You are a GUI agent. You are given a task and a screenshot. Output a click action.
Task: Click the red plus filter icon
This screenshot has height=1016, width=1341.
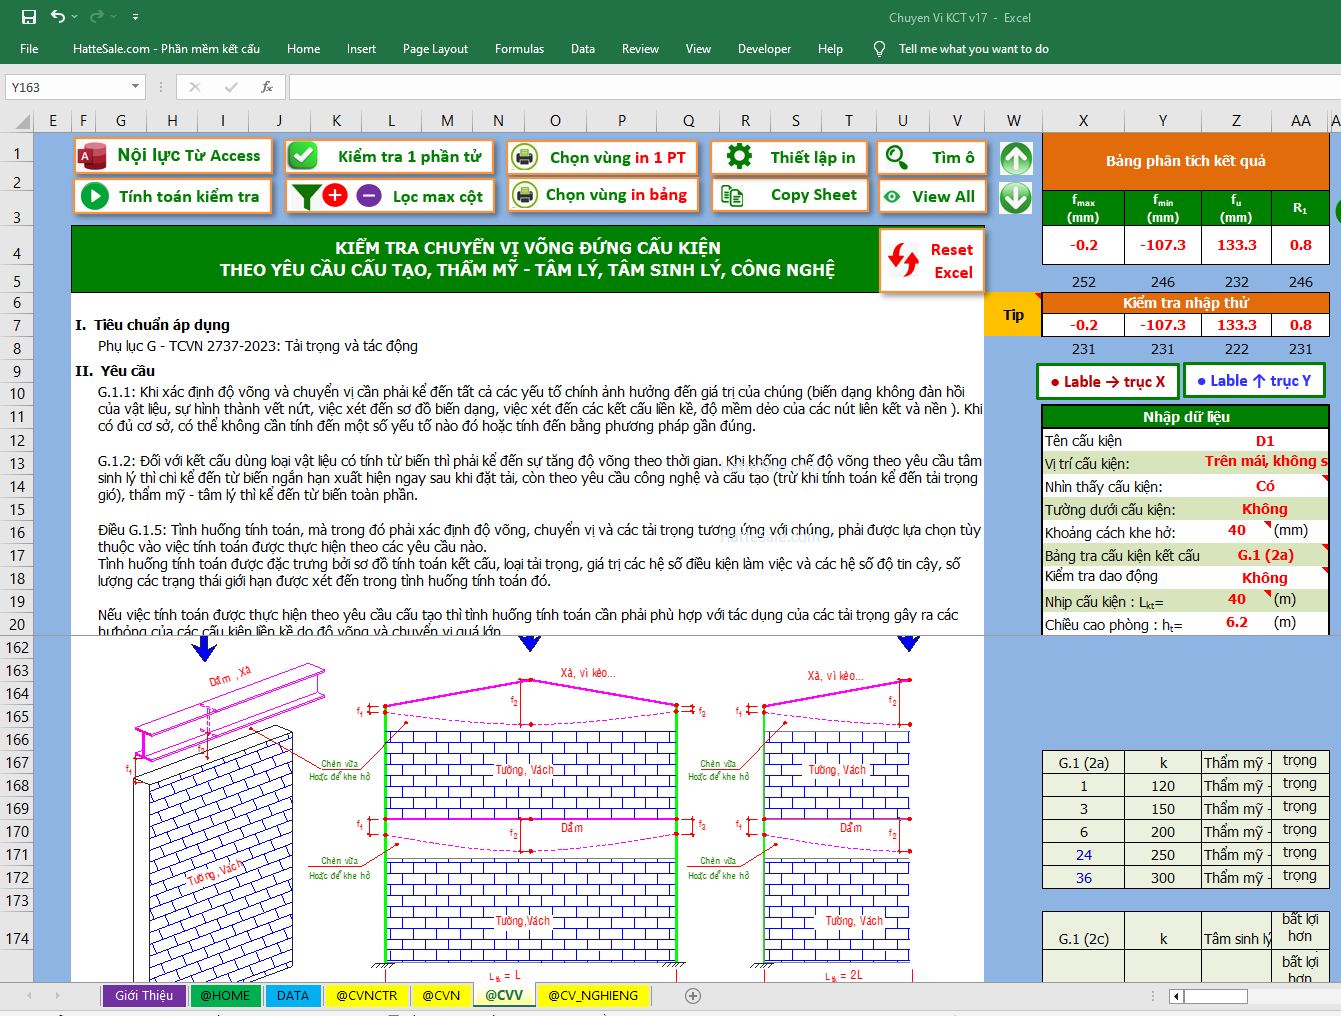pyautogui.click(x=336, y=195)
